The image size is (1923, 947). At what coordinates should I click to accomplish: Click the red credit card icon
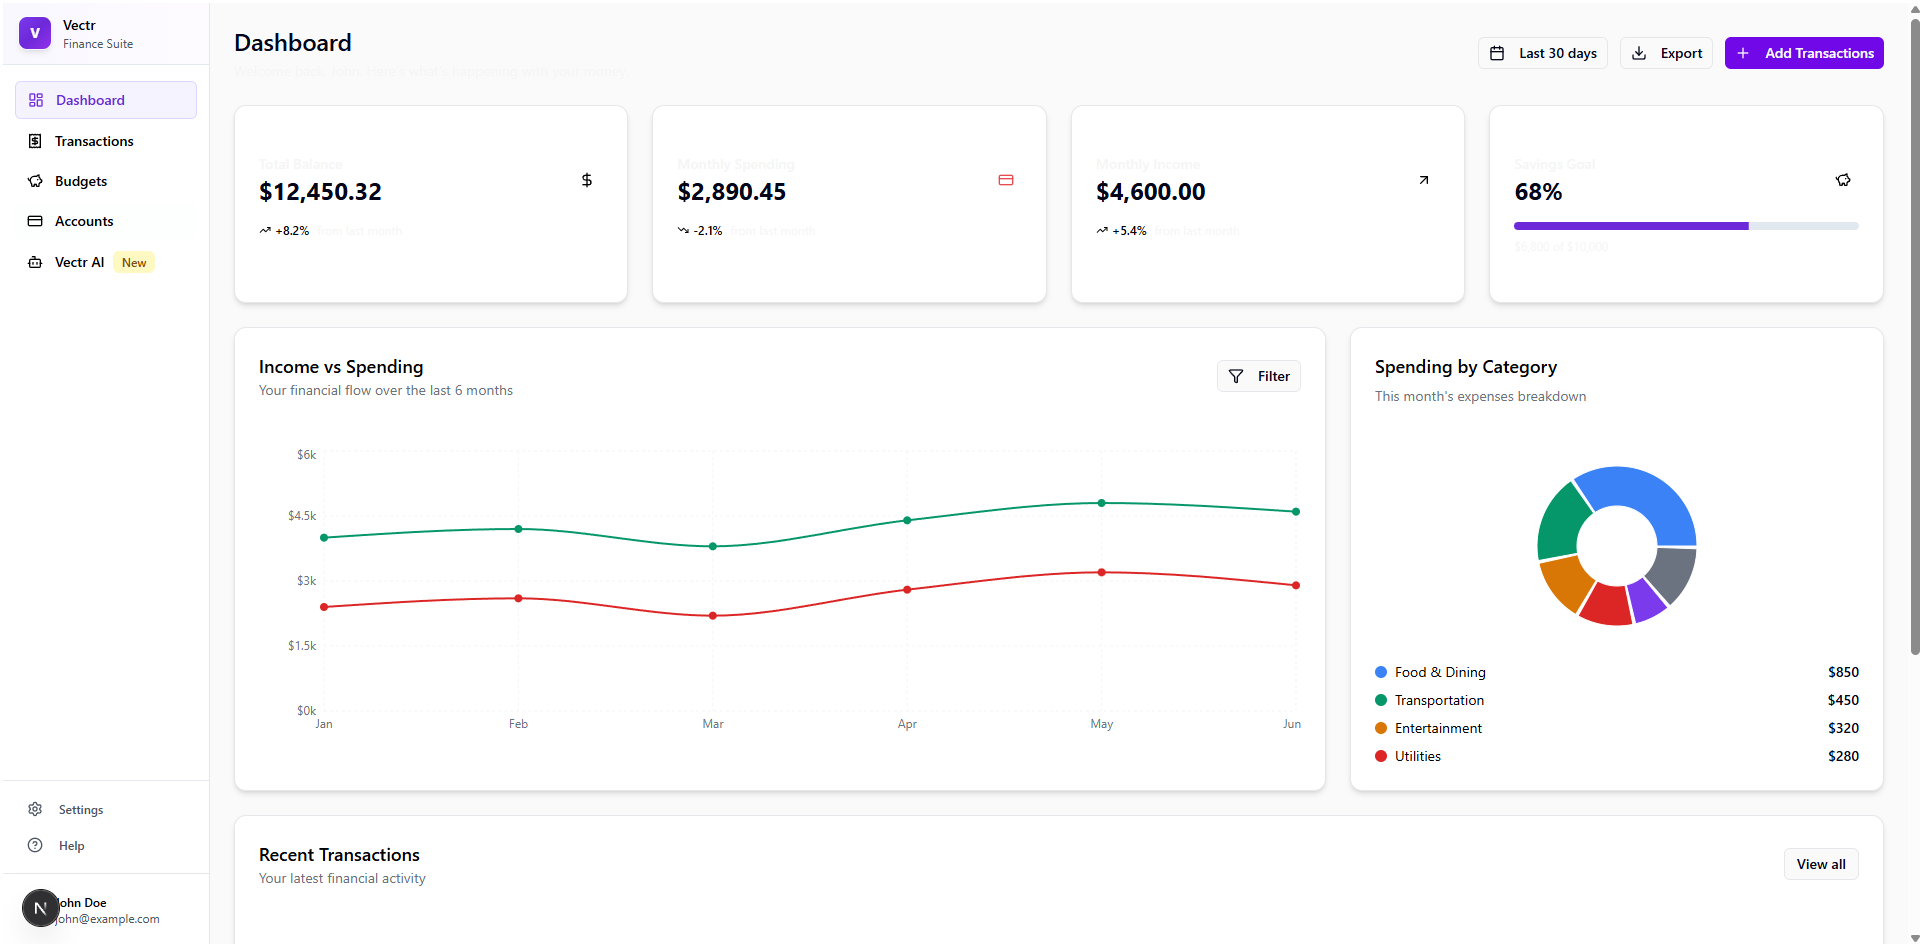click(x=1006, y=180)
